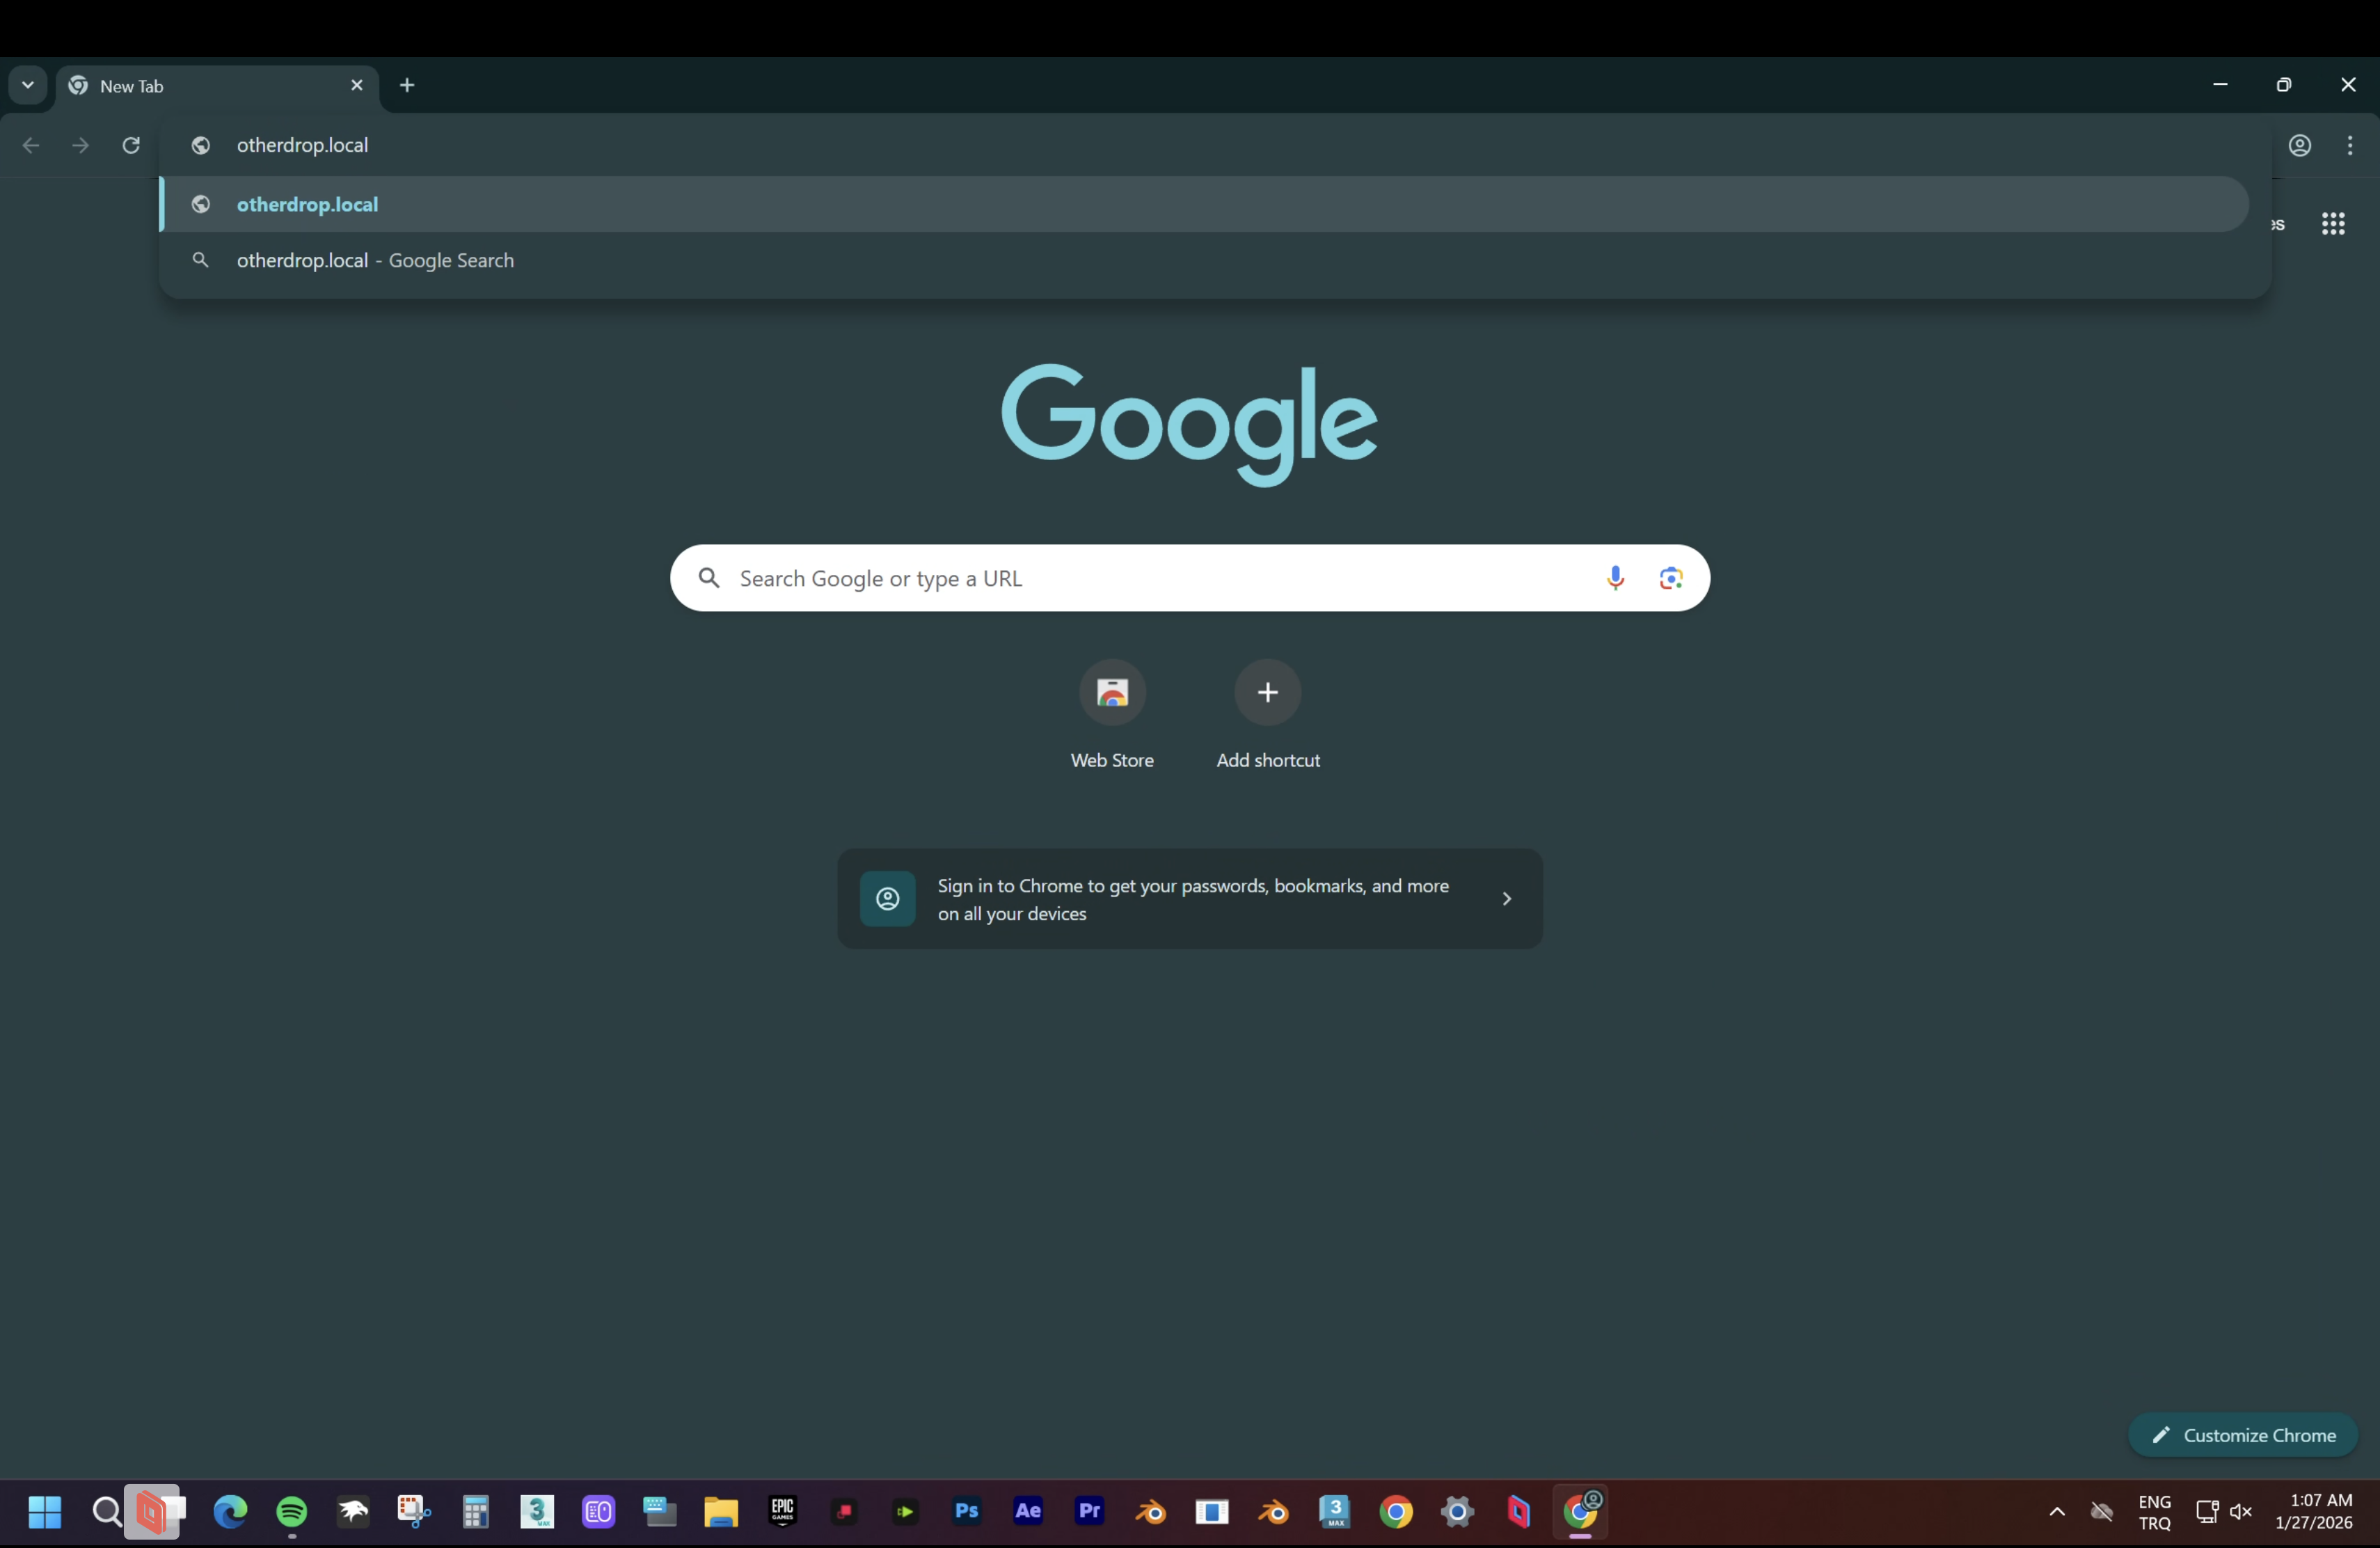Activate voice search with the microphone icon
Viewport: 2380px width, 1548px height.
point(1616,578)
